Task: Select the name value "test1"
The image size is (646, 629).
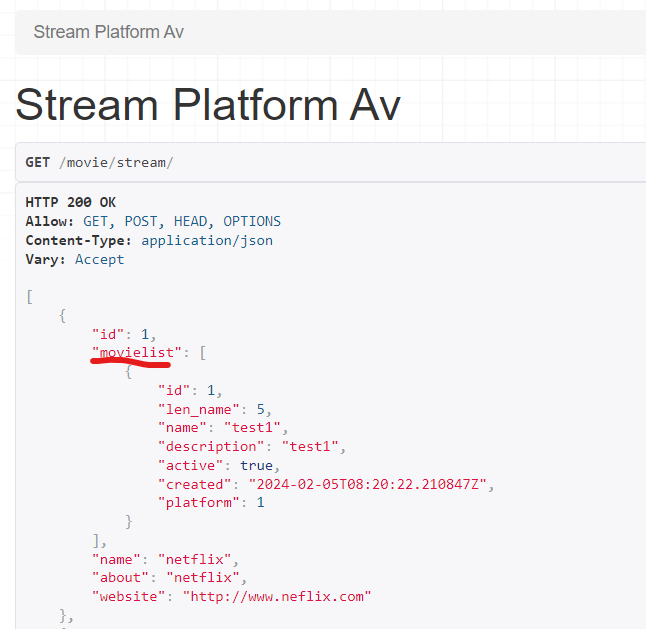Action: tap(253, 428)
